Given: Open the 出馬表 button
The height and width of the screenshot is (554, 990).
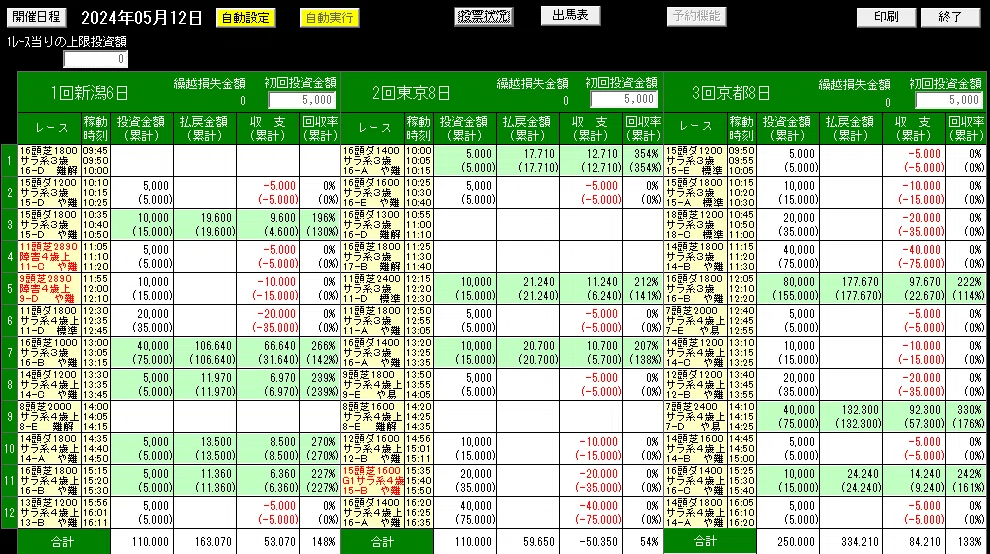Looking at the screenshot, I should [570, 16].
